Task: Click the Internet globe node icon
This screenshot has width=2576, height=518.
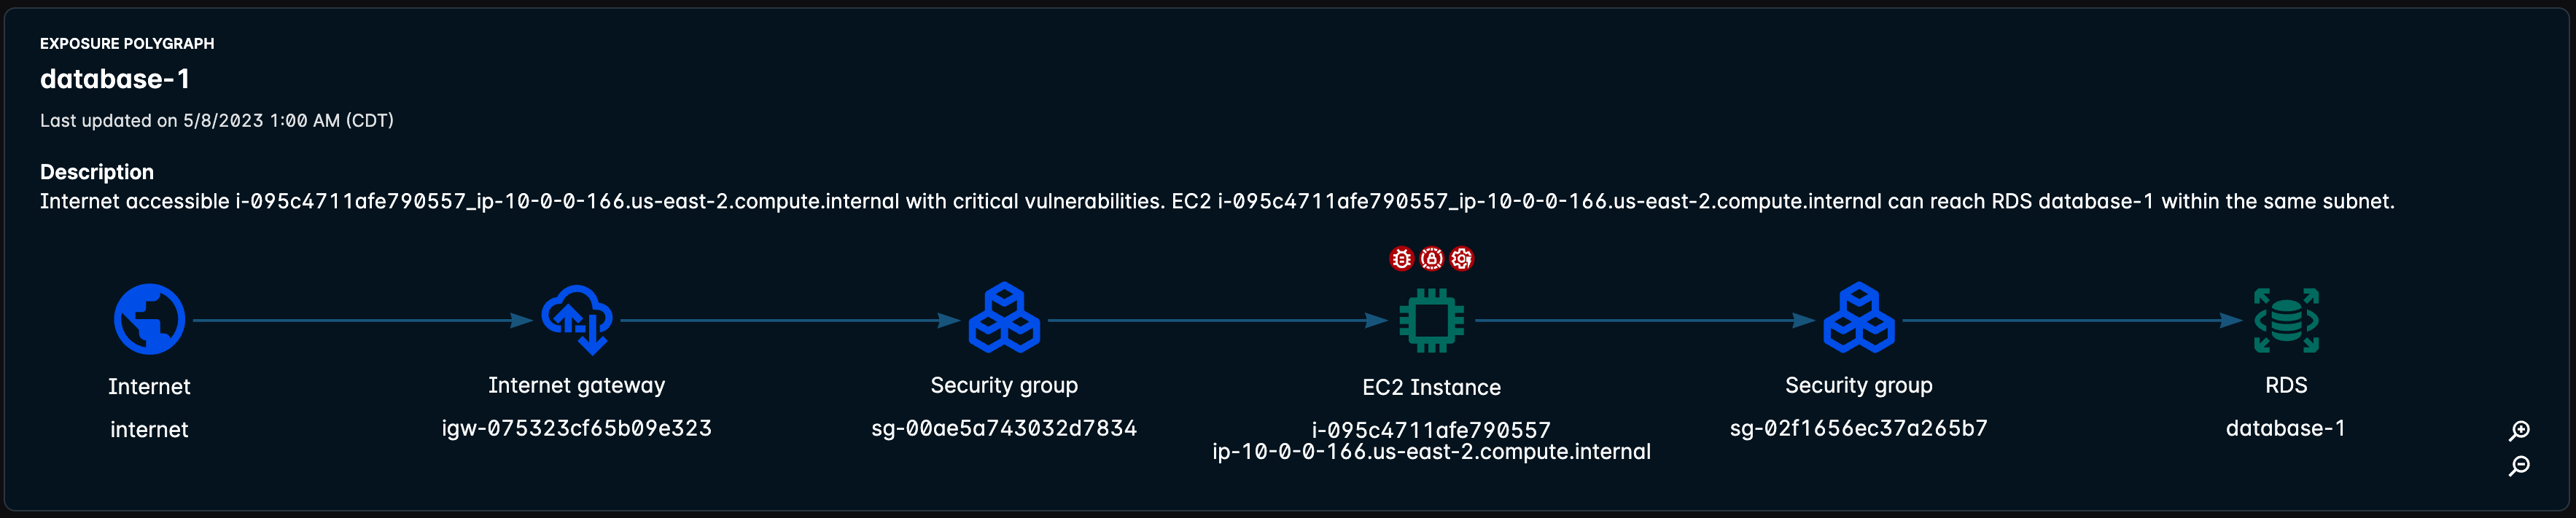Action: click(149, 320)
